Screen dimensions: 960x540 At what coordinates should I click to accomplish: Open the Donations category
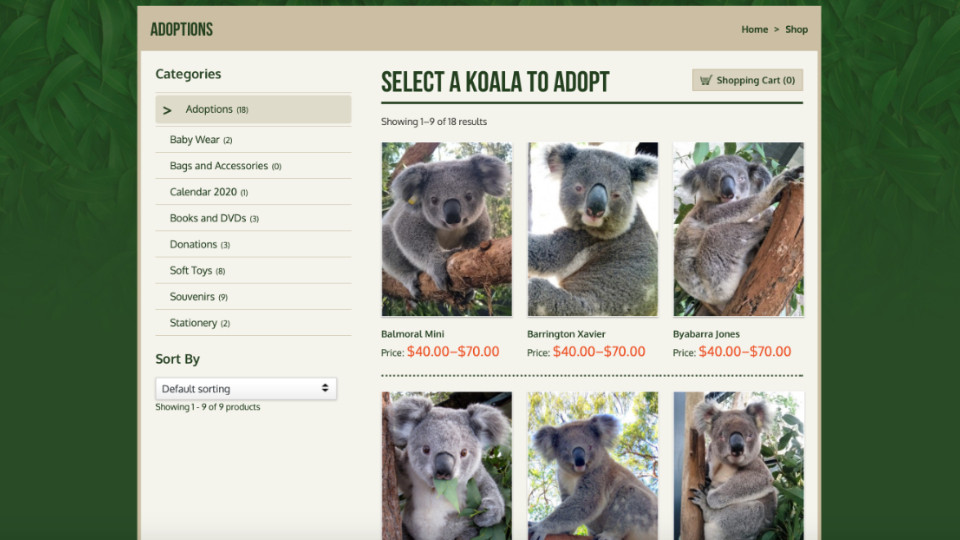pos(193,244)
